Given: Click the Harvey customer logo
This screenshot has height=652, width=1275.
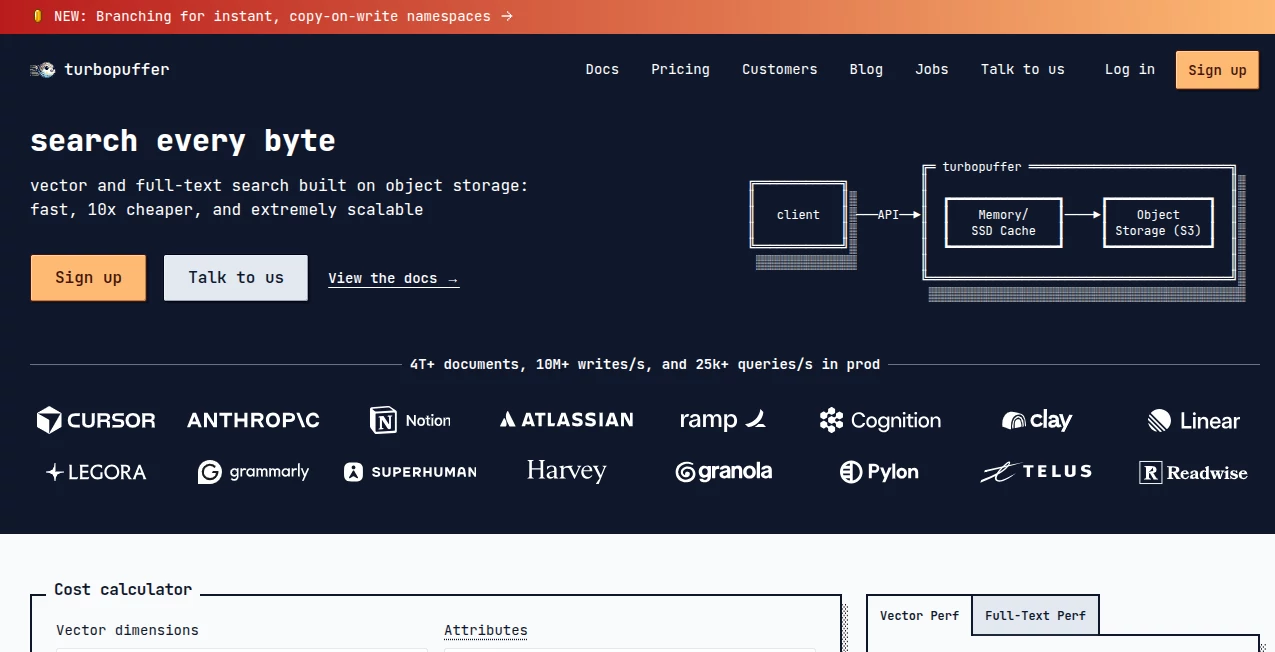Looking at the screenshot, I should [x=566, y=471].
